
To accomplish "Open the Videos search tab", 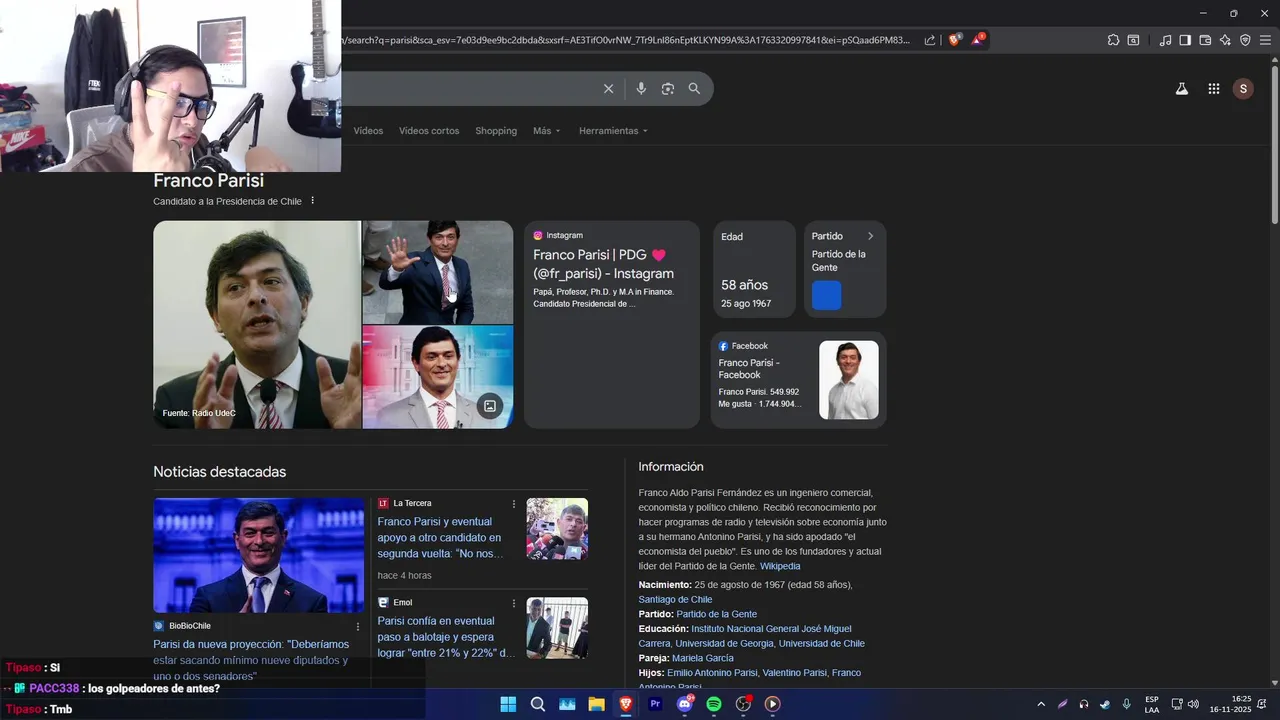I will click(x=368, y=131).
